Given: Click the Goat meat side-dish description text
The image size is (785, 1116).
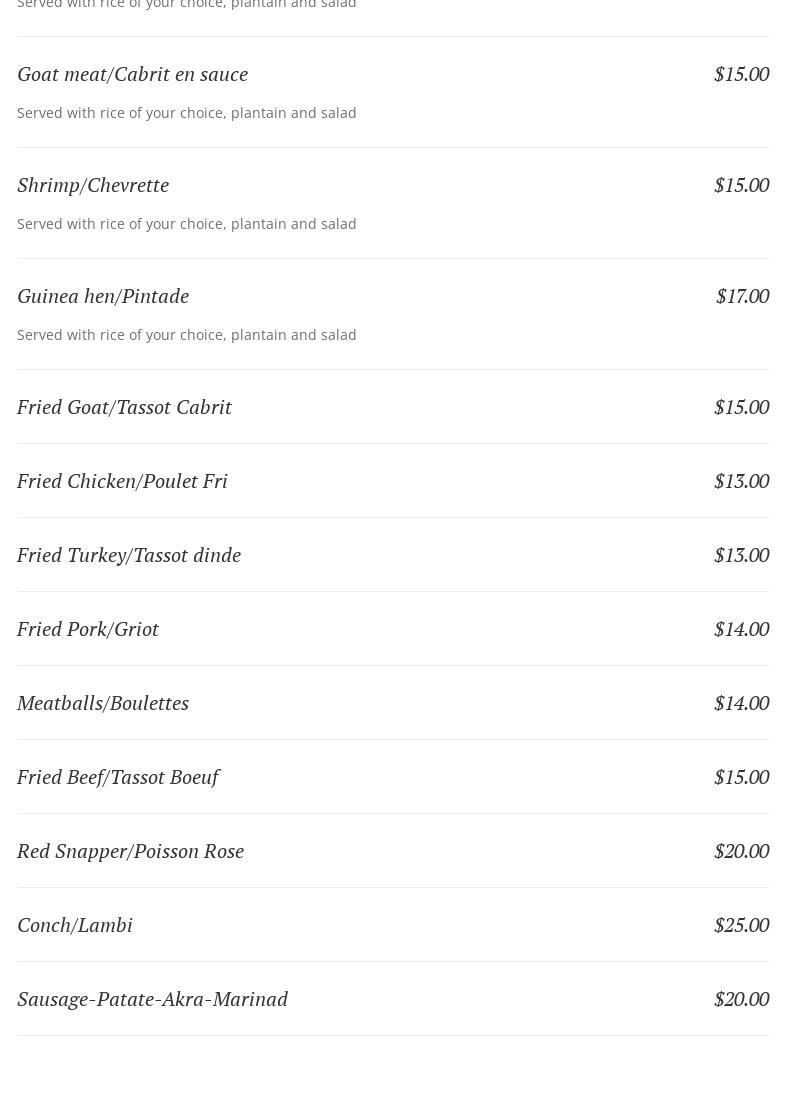Looking at the screenshot, I should pos(187,113).
